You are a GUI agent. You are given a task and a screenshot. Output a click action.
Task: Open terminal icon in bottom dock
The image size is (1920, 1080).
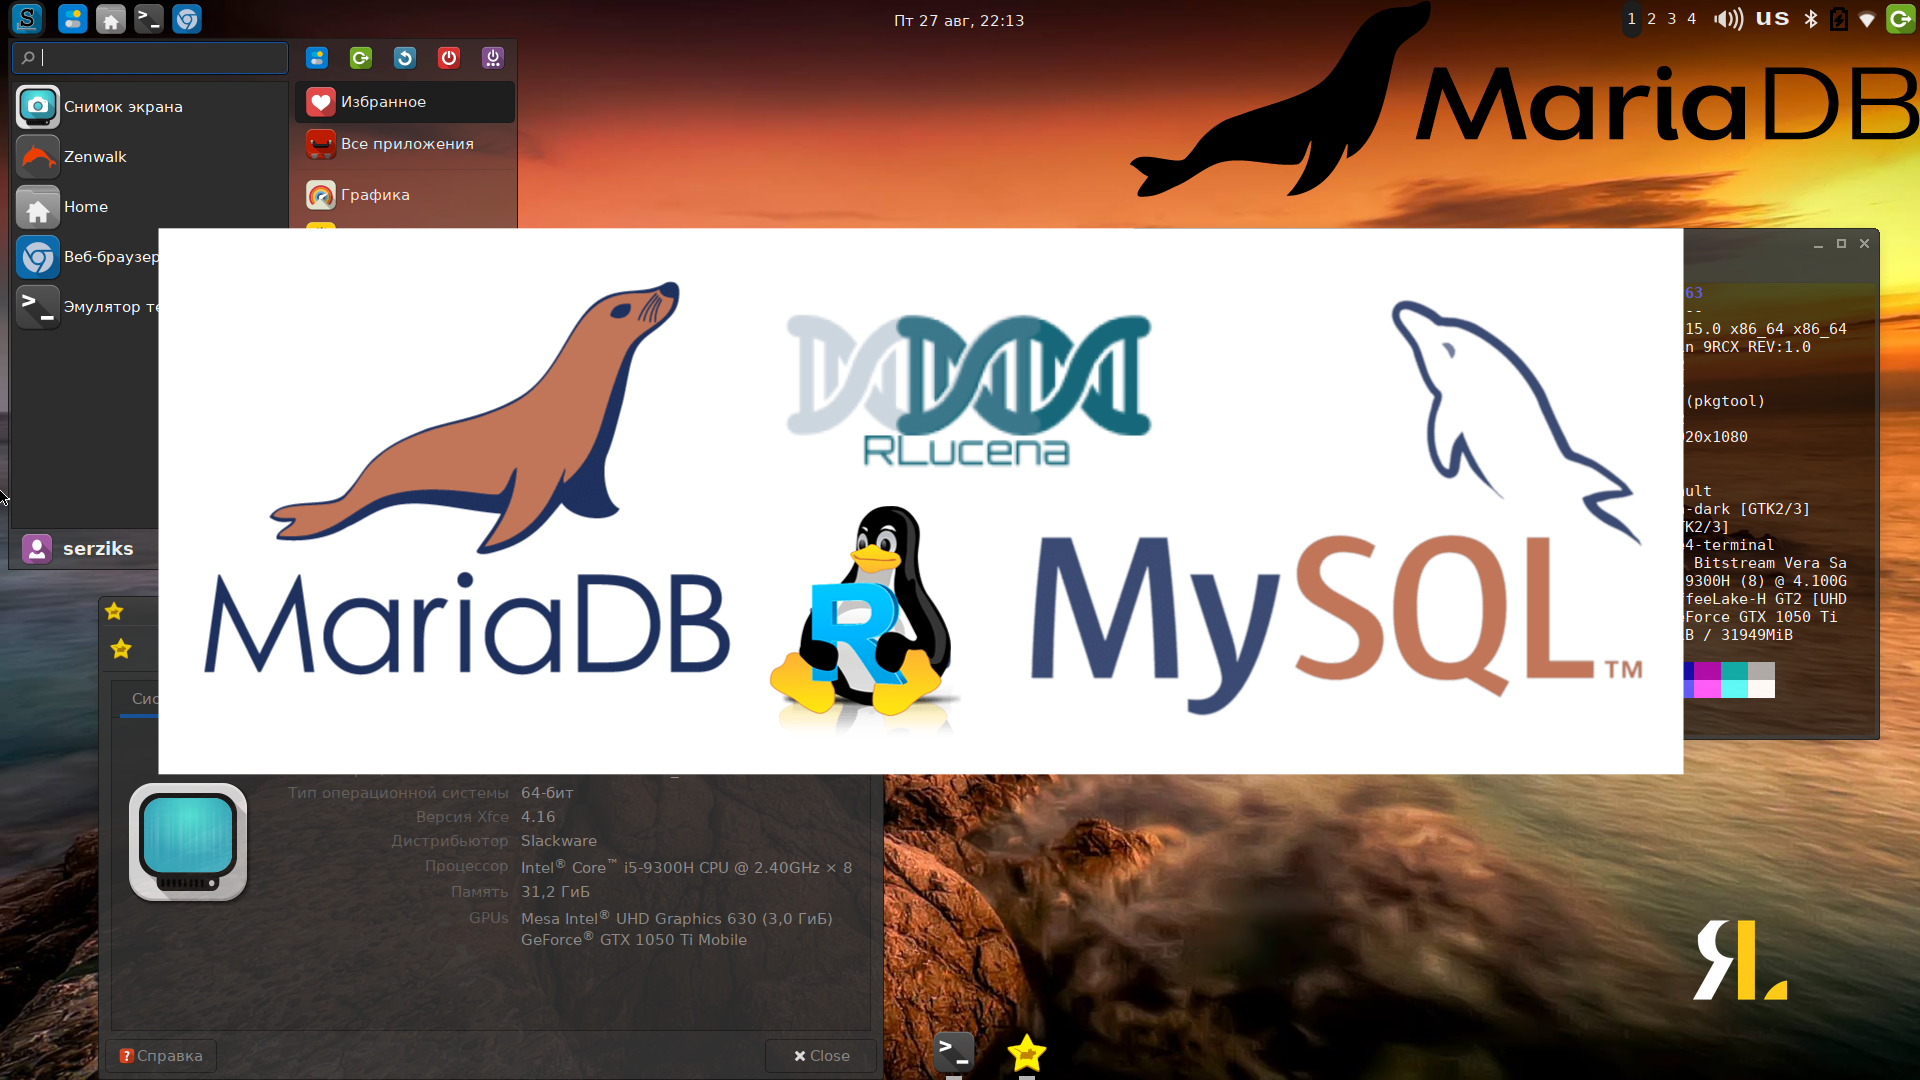click(954, 1053)
